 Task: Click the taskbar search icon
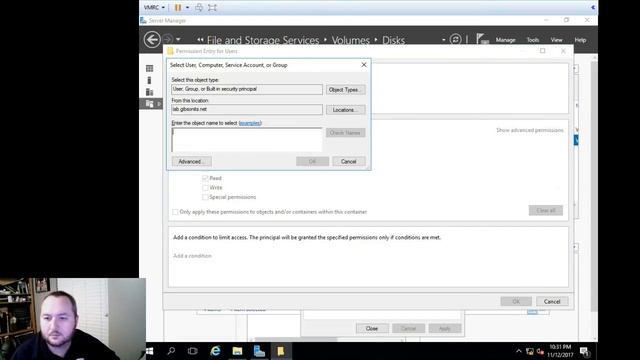coord(171,351)
